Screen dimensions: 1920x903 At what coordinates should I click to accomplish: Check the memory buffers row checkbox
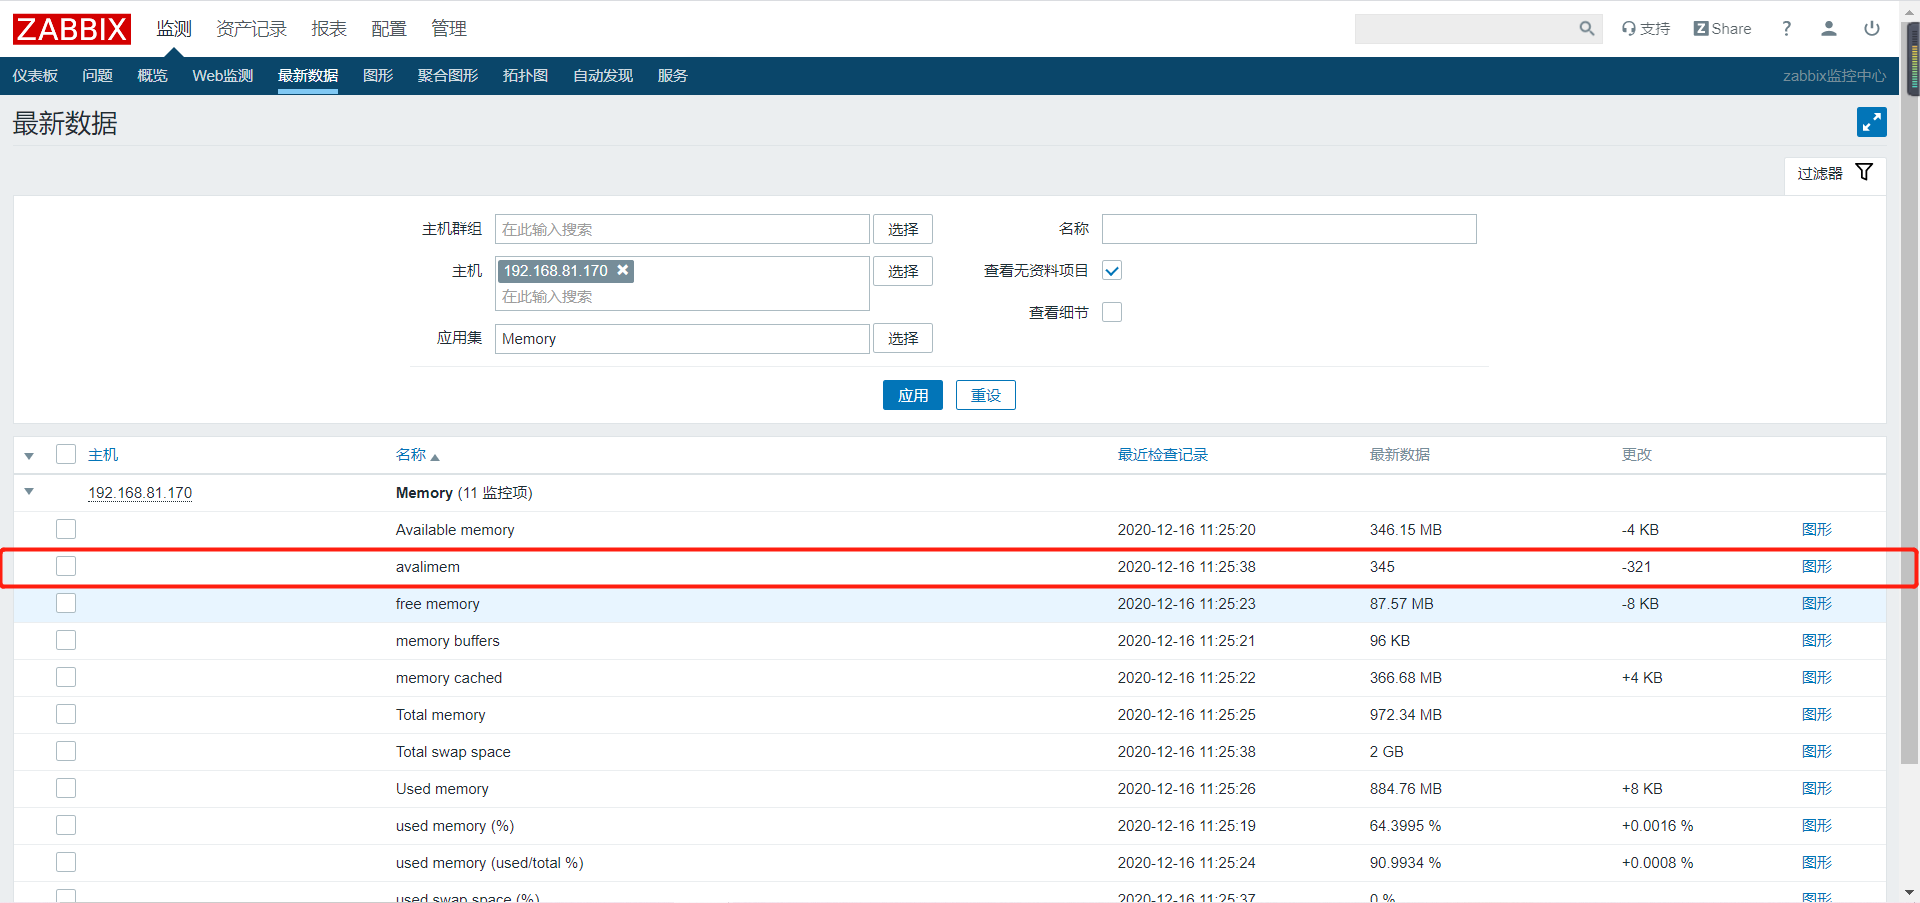point(66,640)
